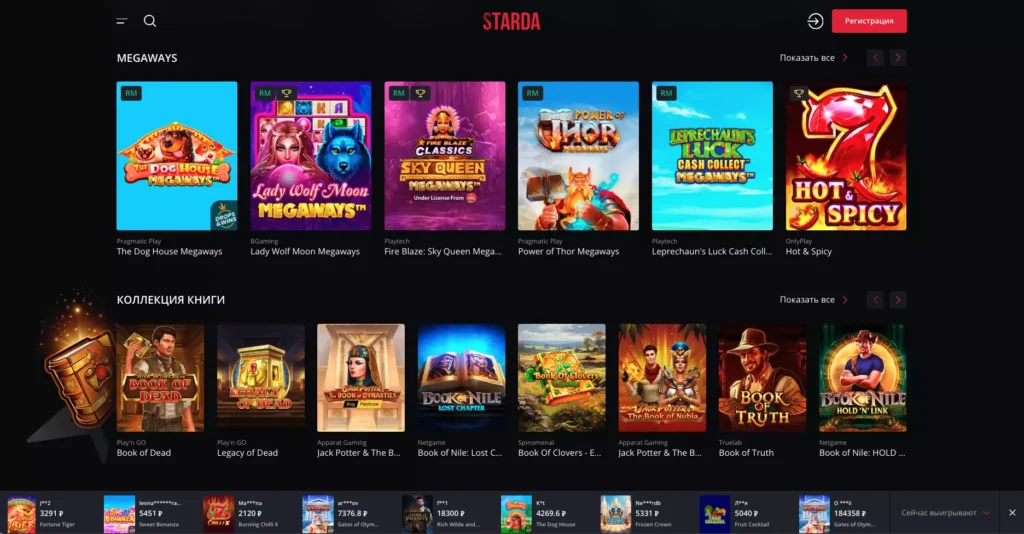This screenshot has height=534, width=1024.
Task: Open the hamburger menu icon
Action: [121, 21]
